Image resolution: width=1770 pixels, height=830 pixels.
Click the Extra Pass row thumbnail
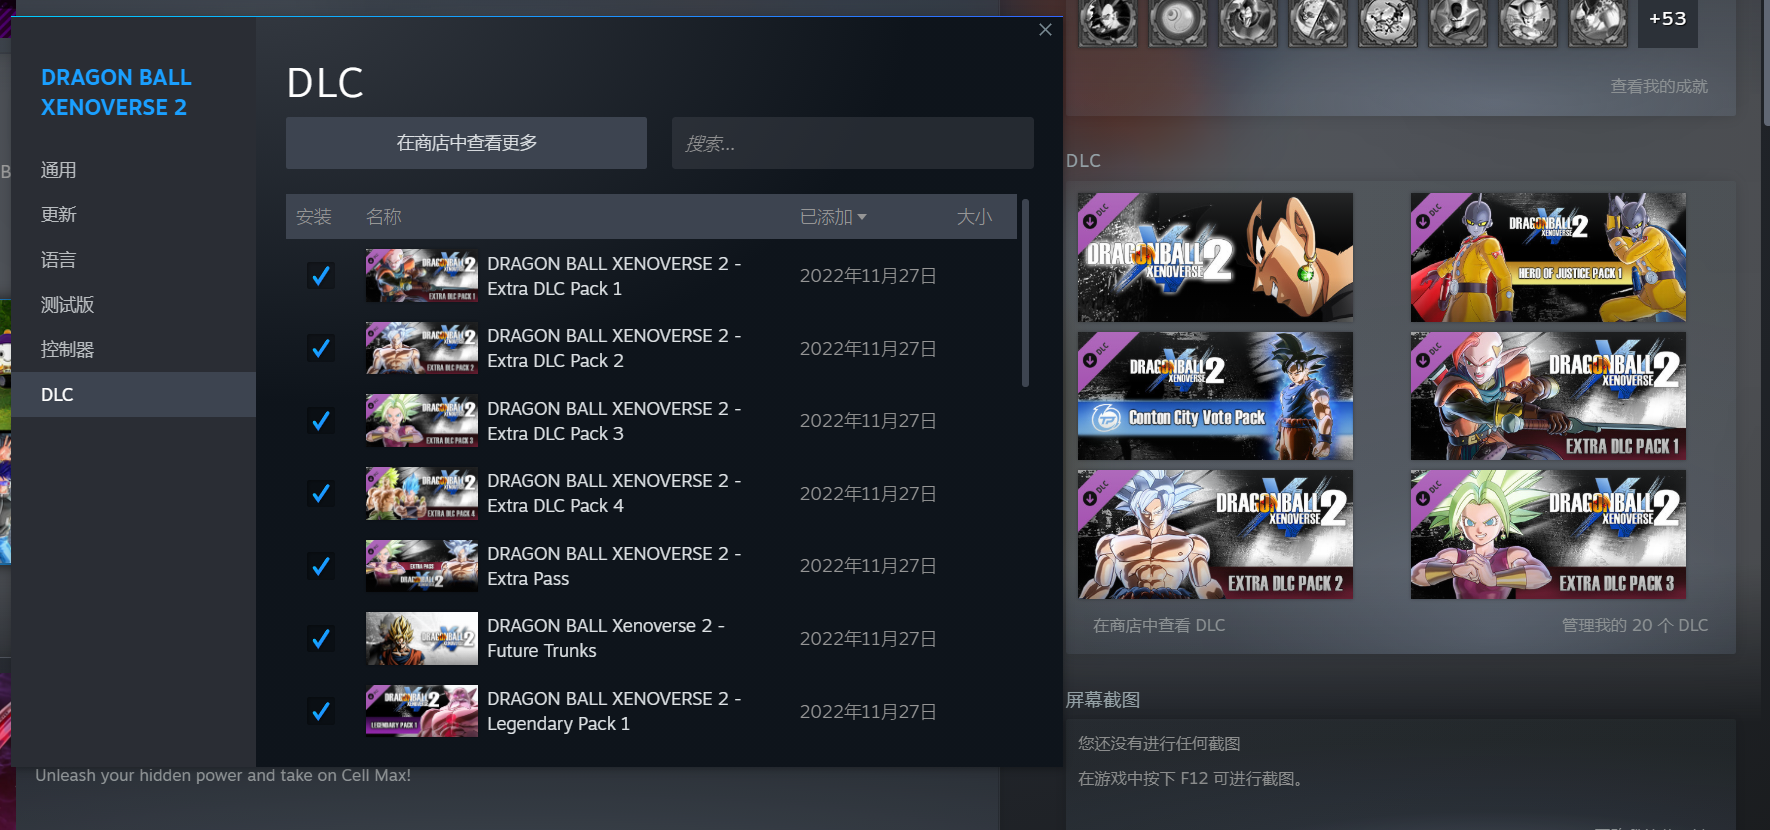[x=422, y=566]
